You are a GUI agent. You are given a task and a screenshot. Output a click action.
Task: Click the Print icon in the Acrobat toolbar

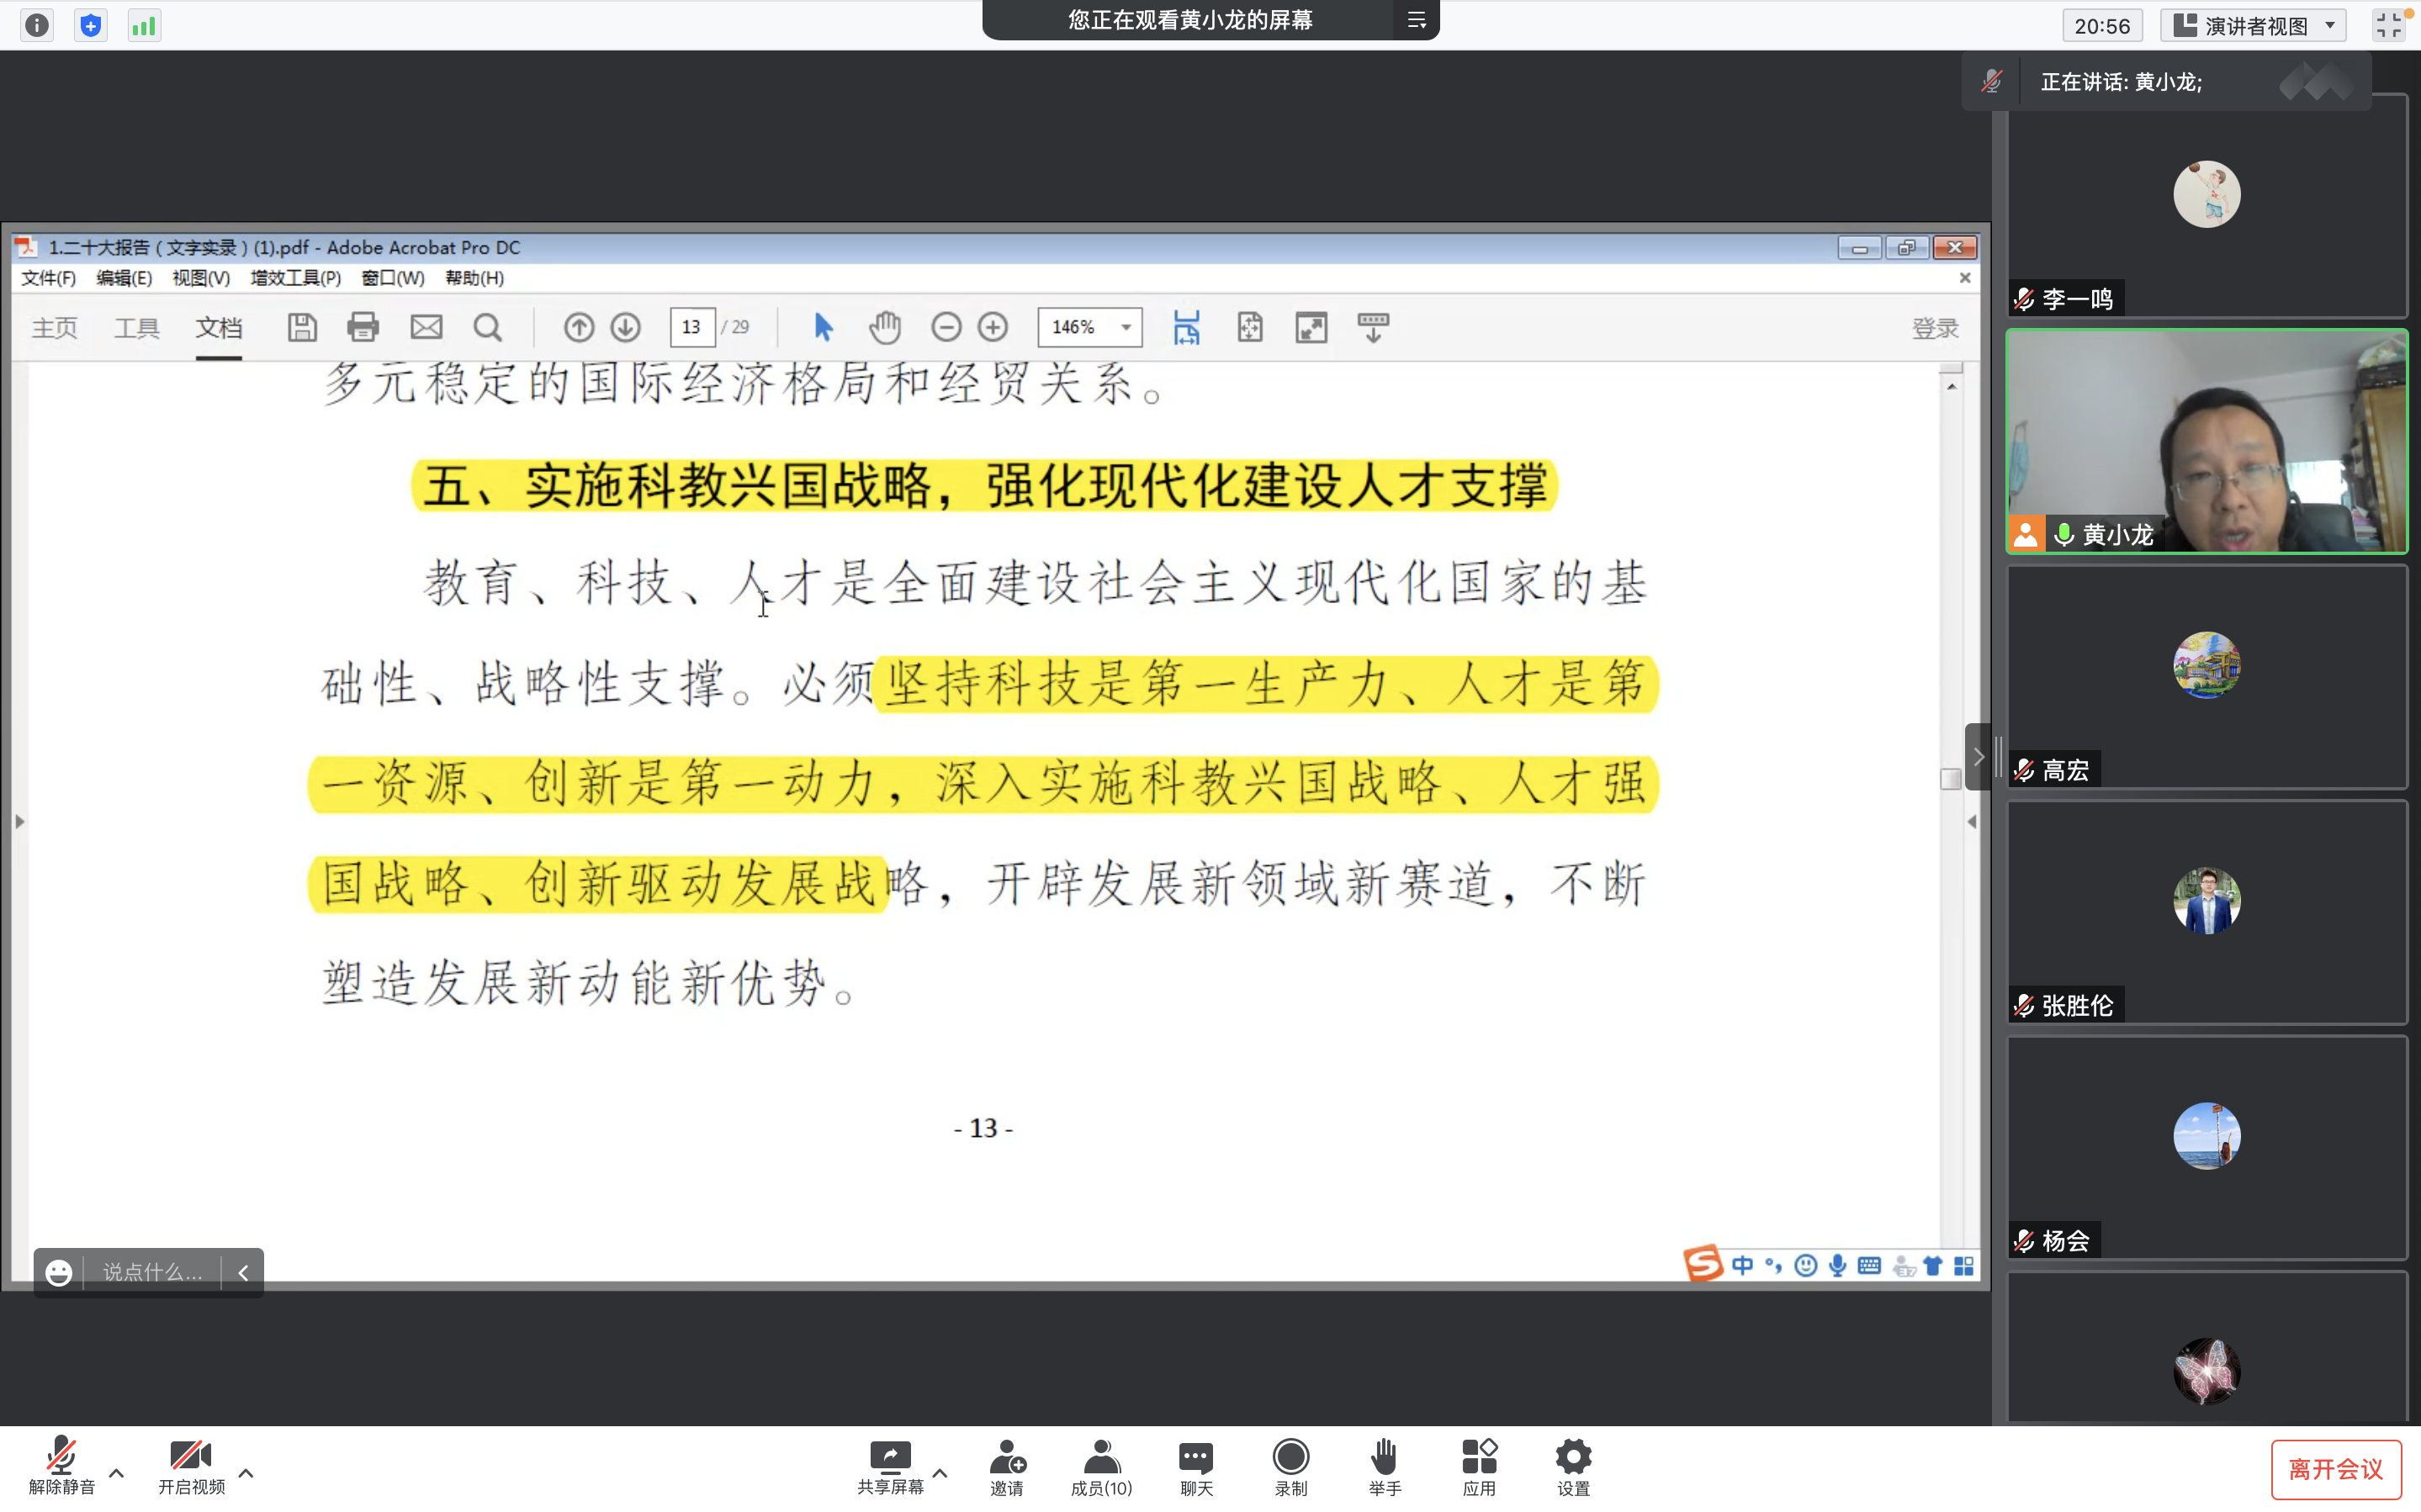coord(363,327)
